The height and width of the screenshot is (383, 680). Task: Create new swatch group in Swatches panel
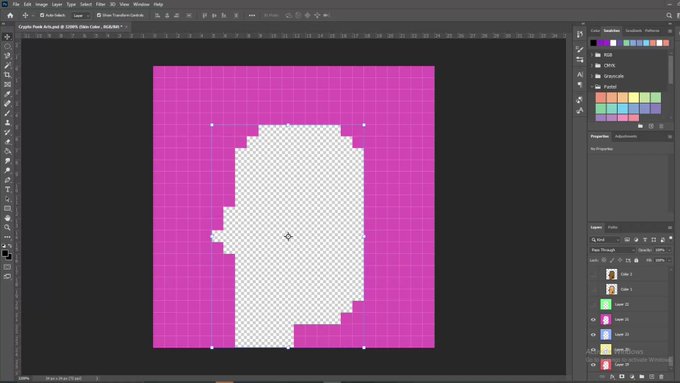[641, 126]
